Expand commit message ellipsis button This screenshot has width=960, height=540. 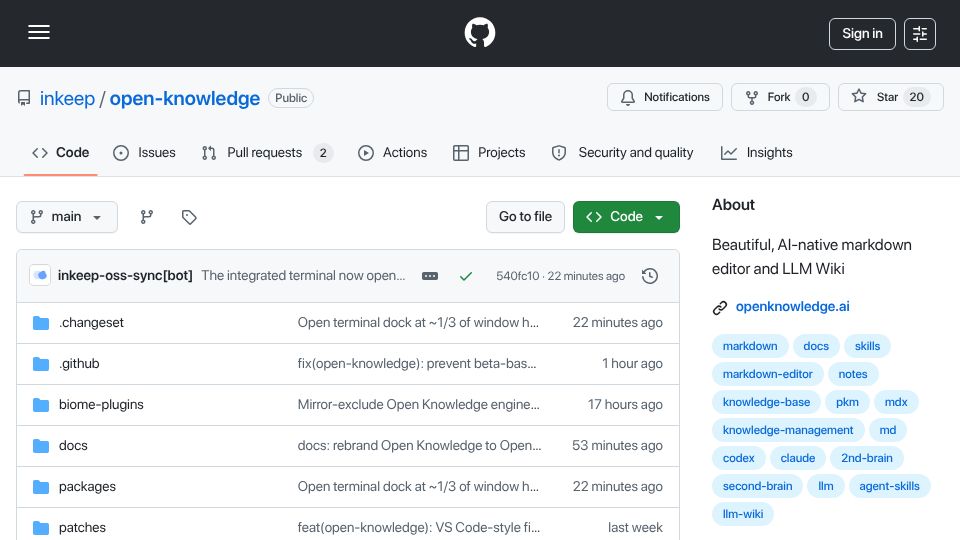tap(430, 276)
